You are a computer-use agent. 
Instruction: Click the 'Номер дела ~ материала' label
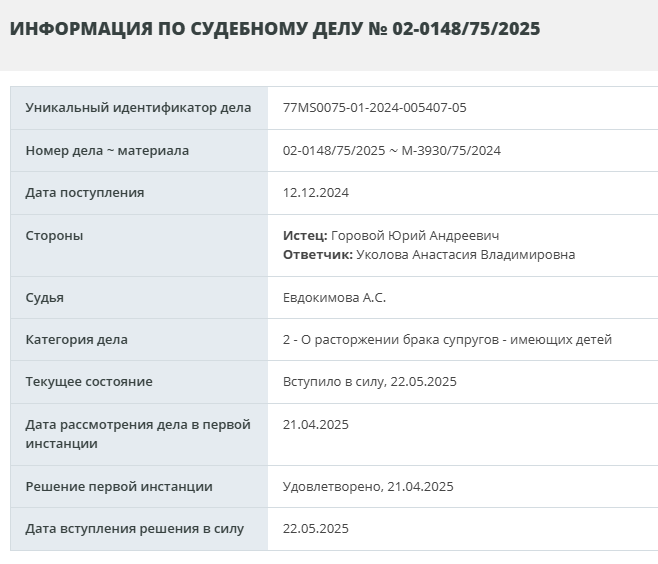click(x=107, y=151)
